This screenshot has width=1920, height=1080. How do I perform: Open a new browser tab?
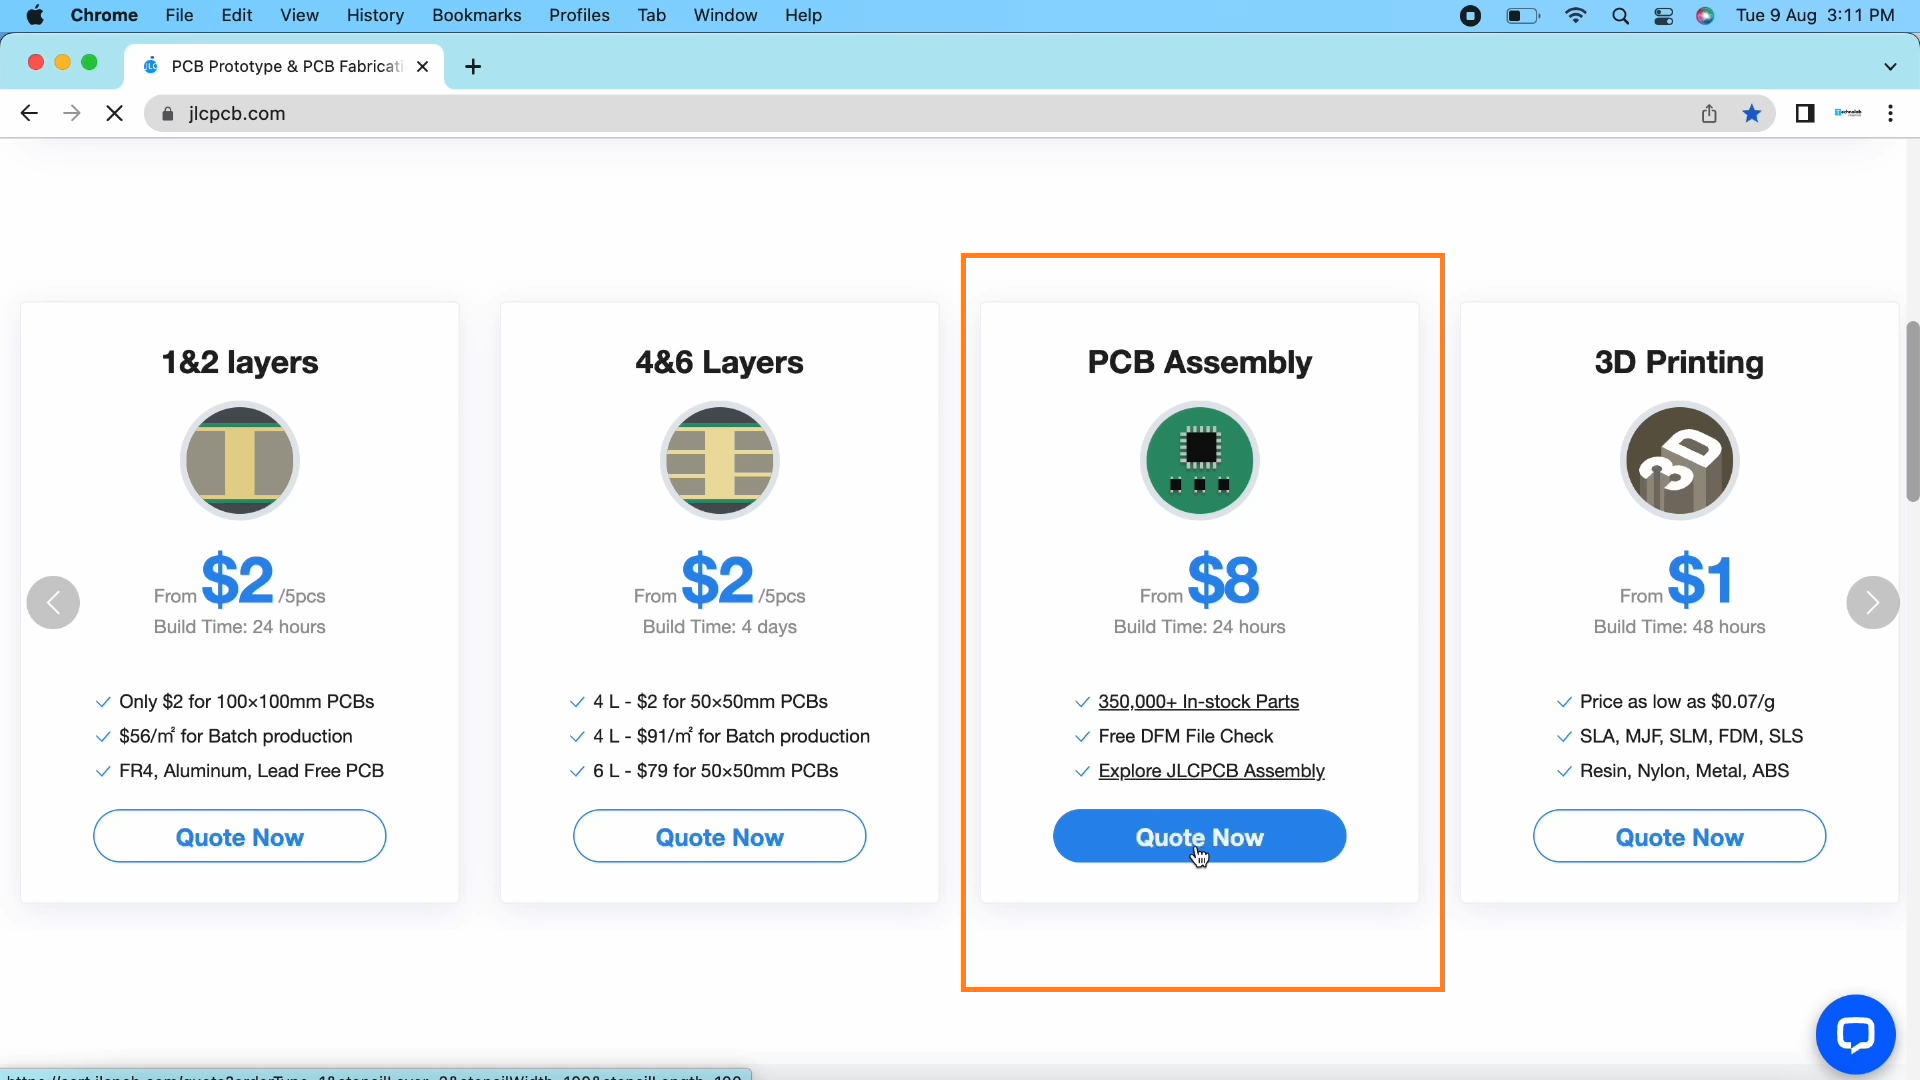(x=474, y=66)
